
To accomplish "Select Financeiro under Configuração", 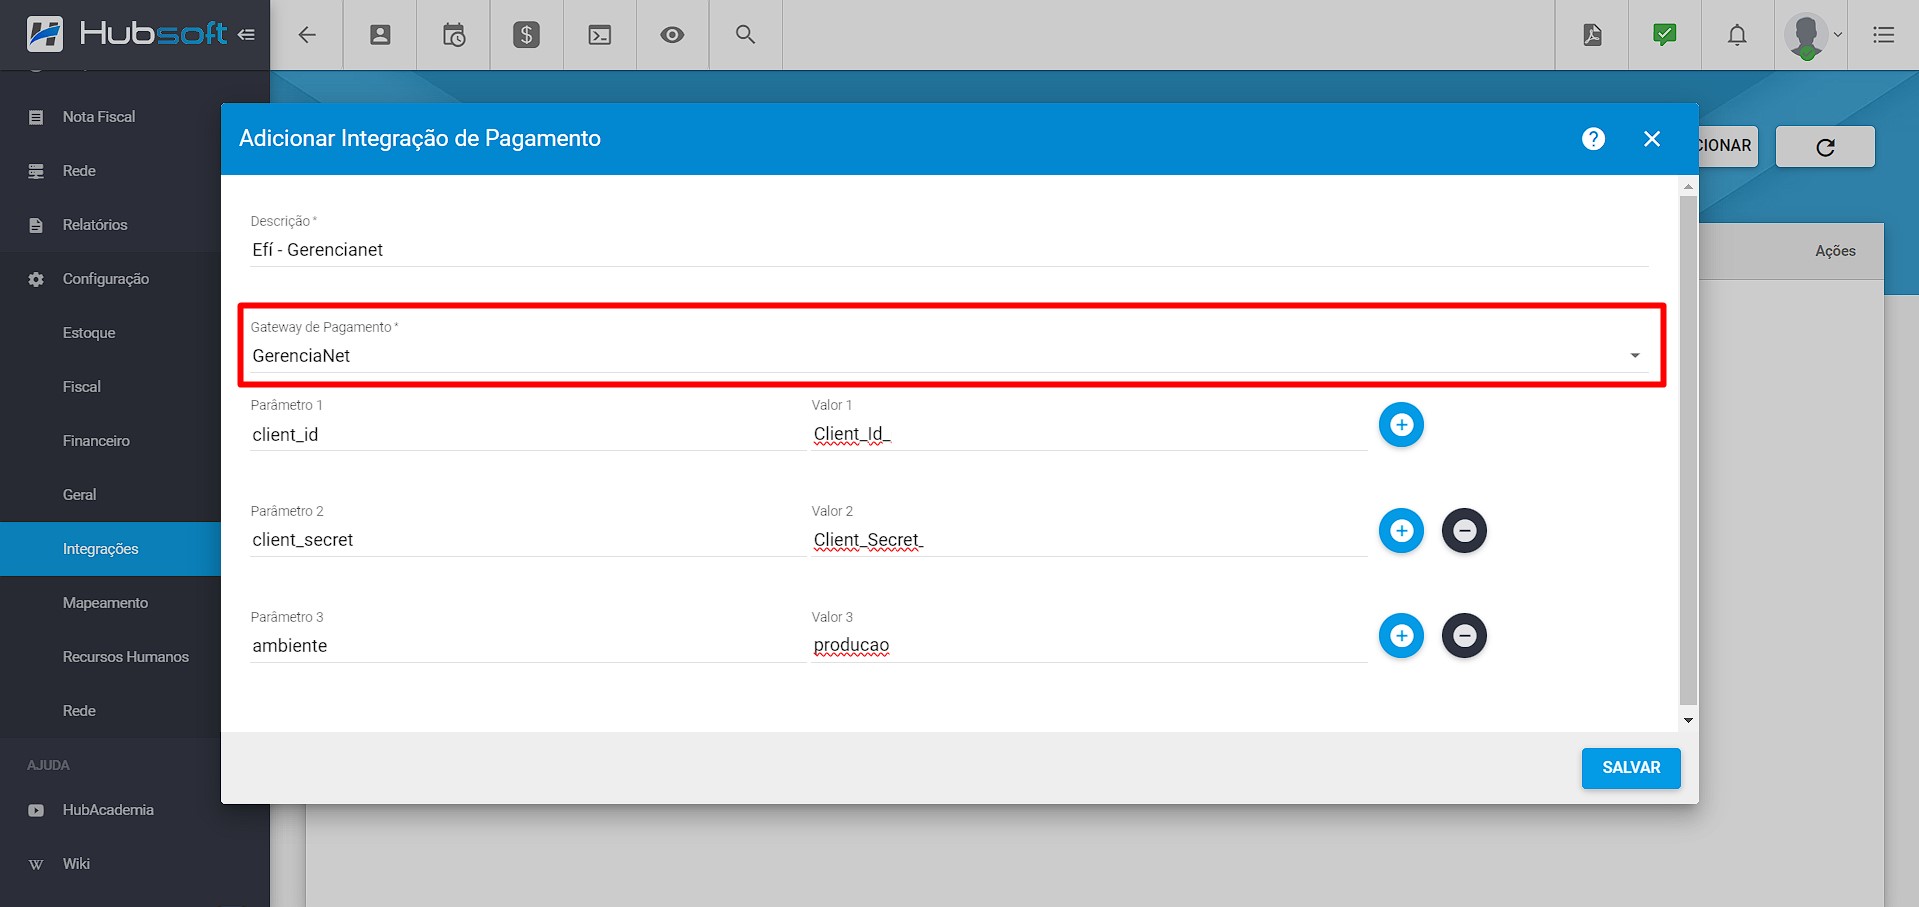I will tap(110, 441).
